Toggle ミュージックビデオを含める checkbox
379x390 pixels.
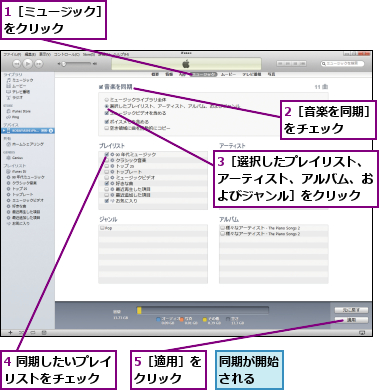[x=107, y=113]
